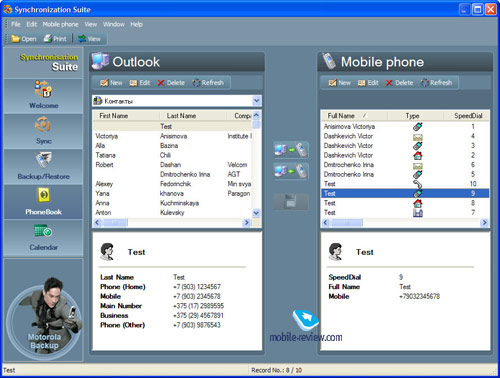Click Delete in the Outlook panel toolbar
Image resolution: width=500 pixels, height=378 pixels.
point(171,83)
